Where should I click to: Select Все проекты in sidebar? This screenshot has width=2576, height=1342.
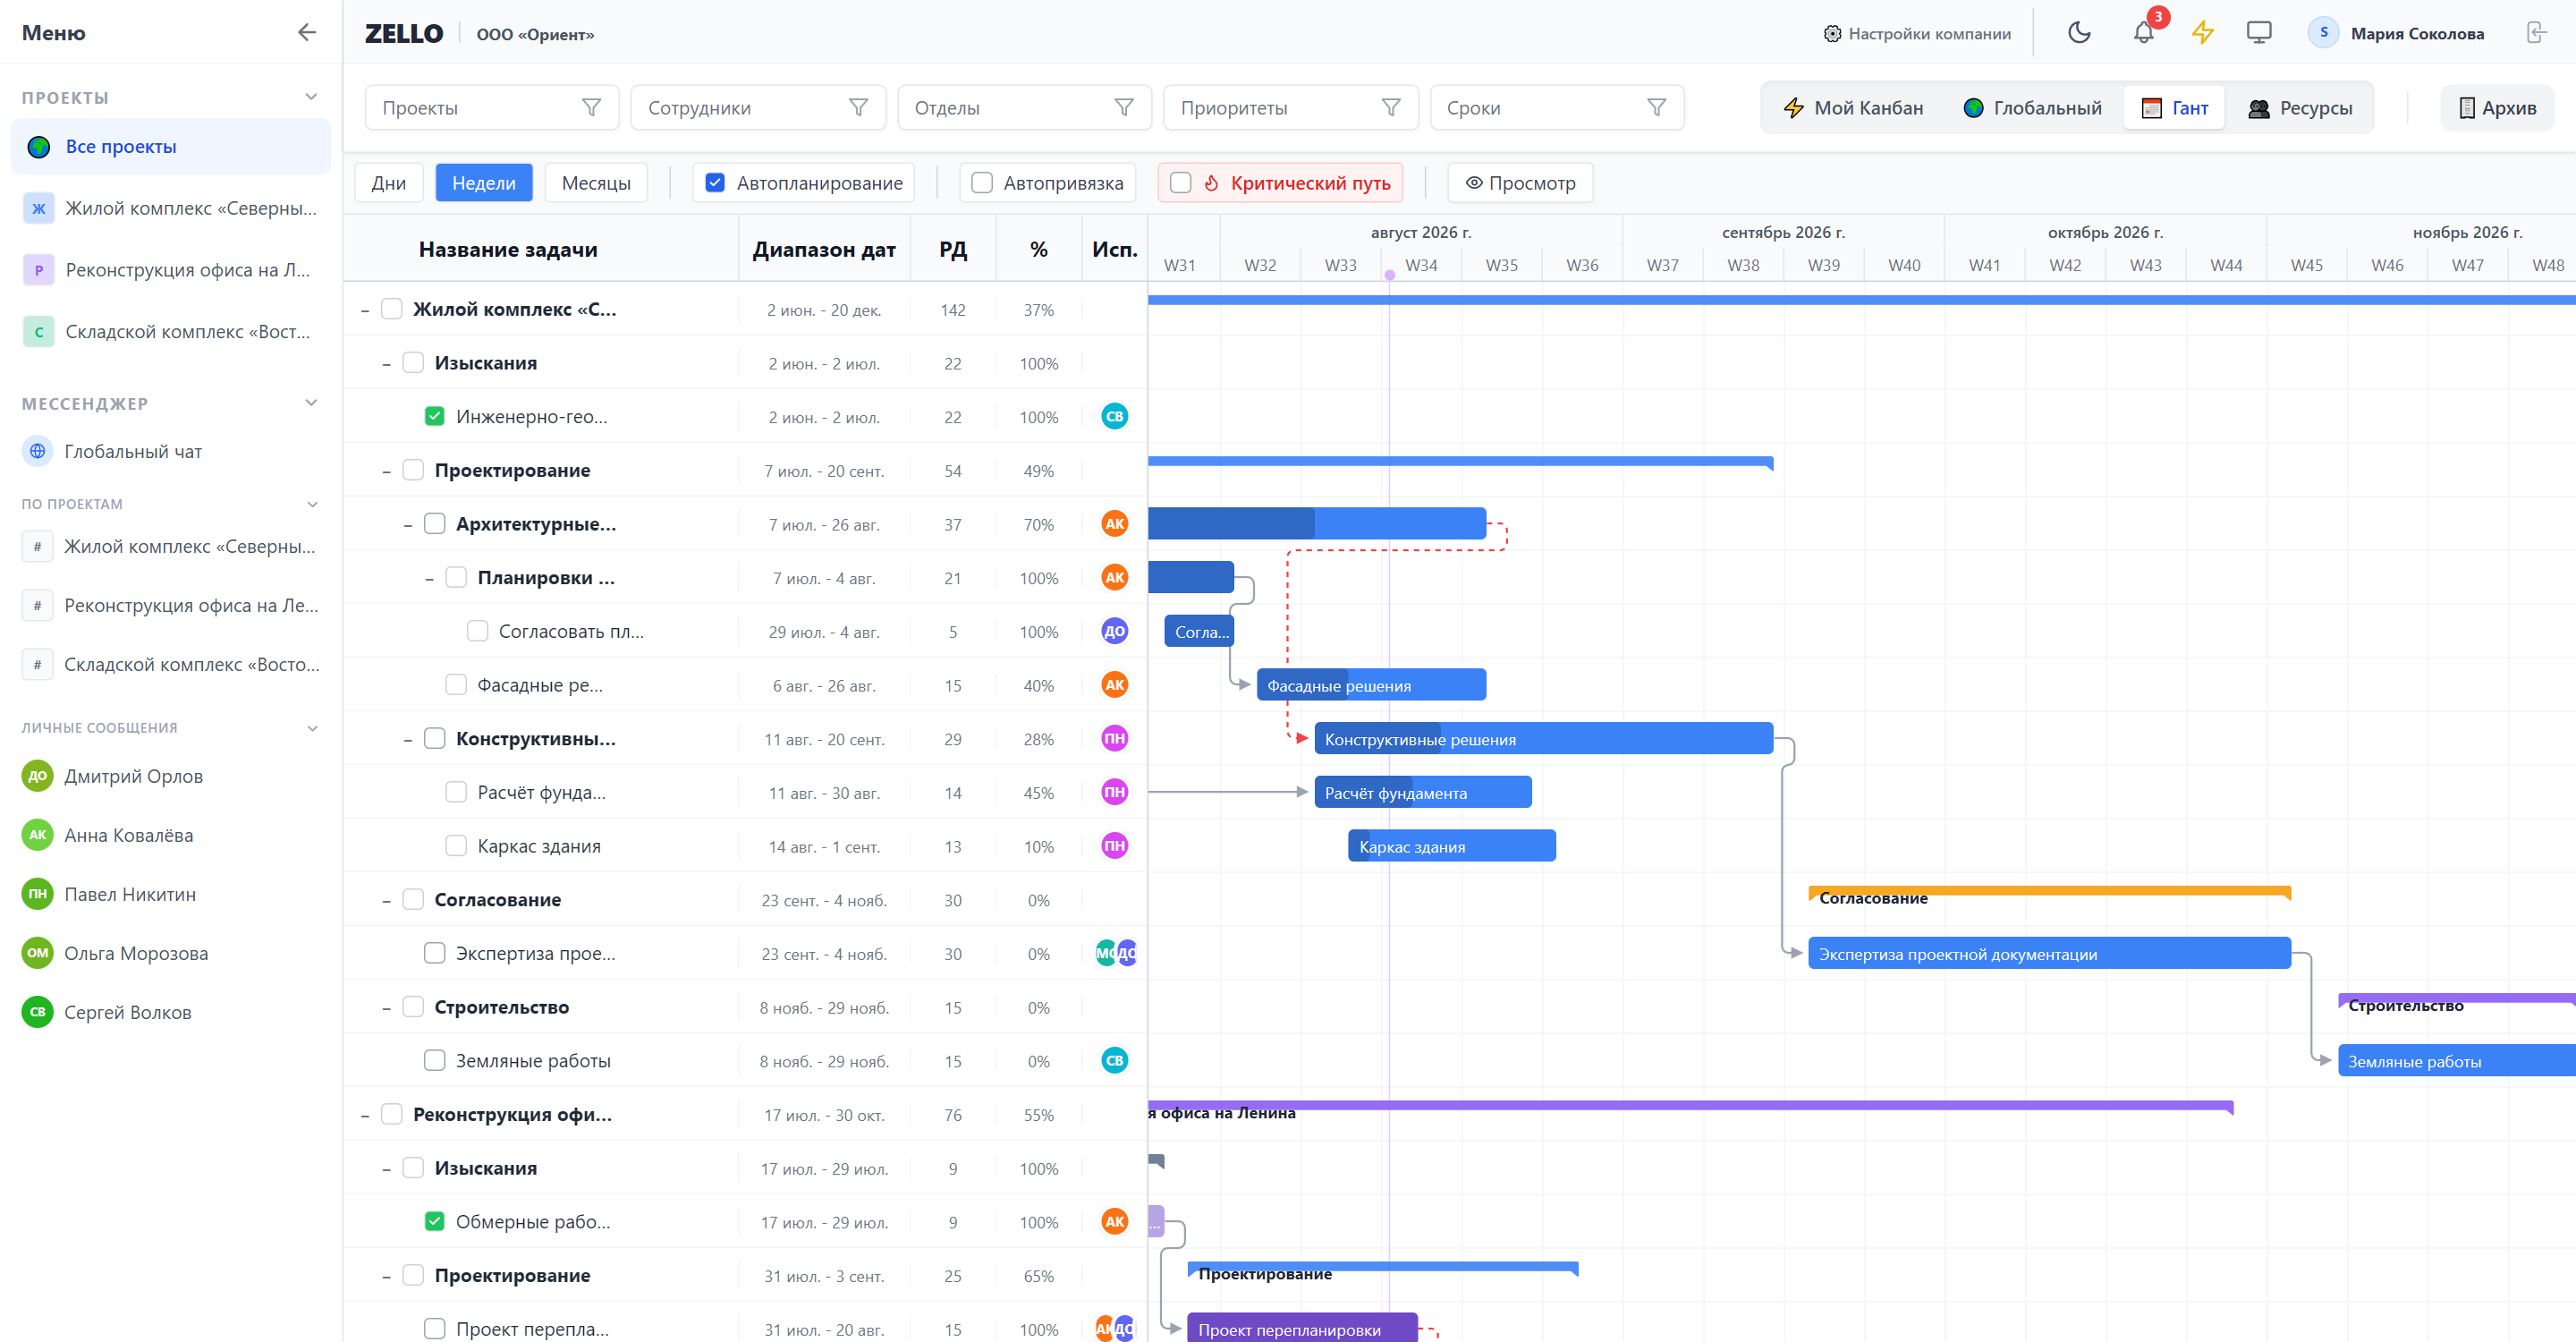171,147
